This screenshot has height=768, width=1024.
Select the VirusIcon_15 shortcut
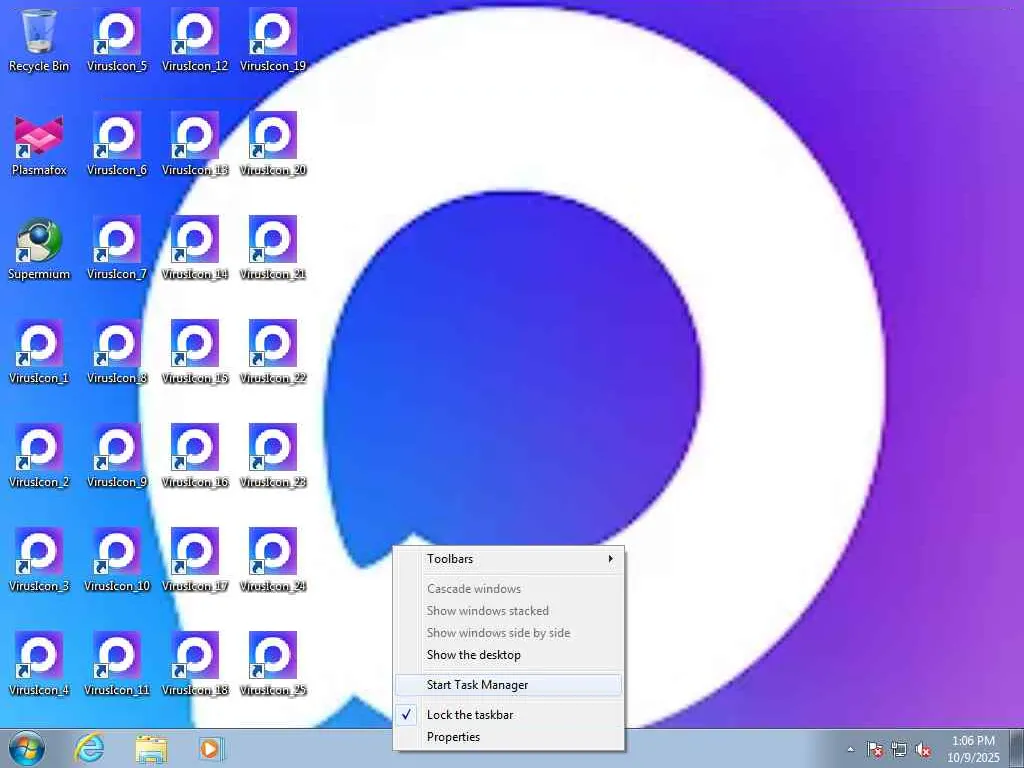point(195,351)
